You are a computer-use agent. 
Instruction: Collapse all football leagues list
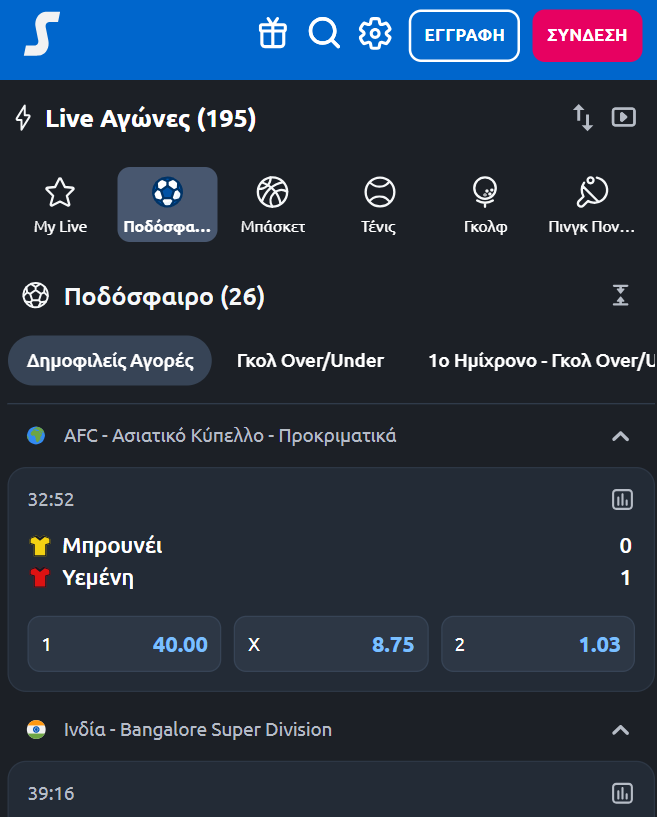[x=621, y=296]
